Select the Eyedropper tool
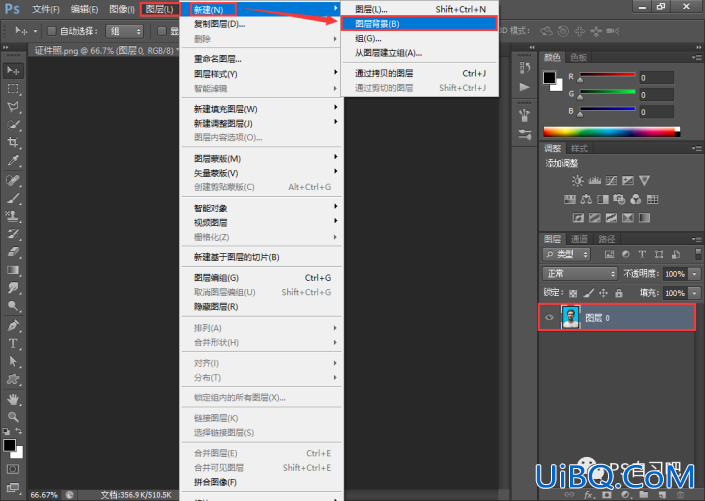705x501 pixels. [13, 161]
